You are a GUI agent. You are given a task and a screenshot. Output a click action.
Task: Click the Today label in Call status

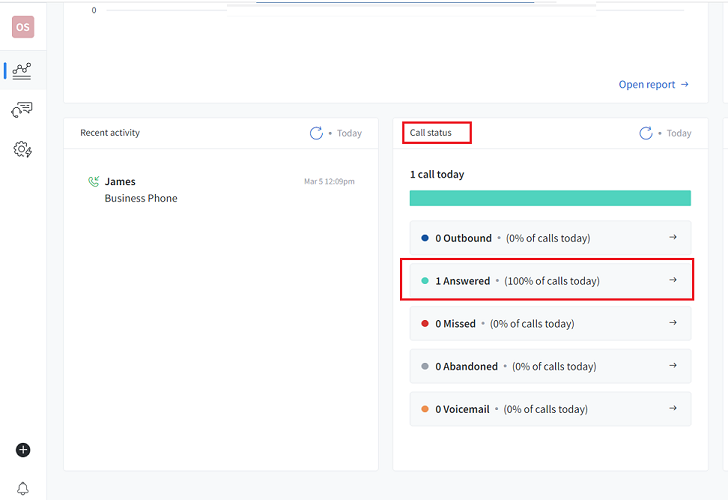pyautogui.click(x=679, y=134)
